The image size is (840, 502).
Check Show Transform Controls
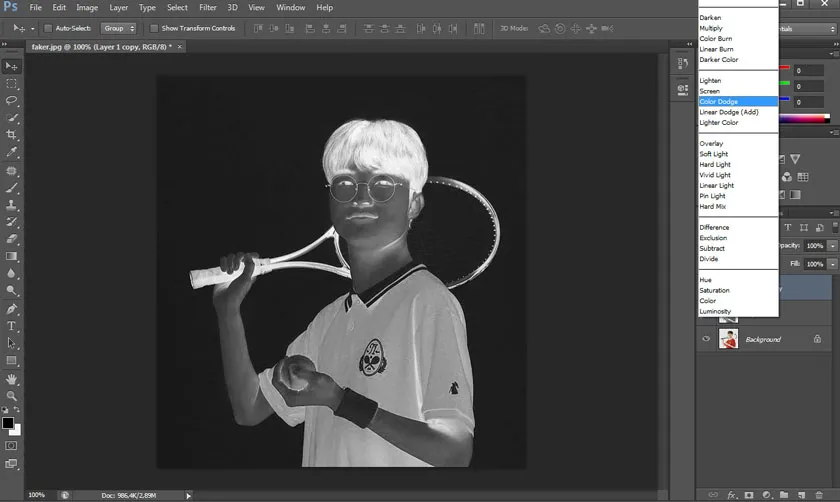point(153,28)
